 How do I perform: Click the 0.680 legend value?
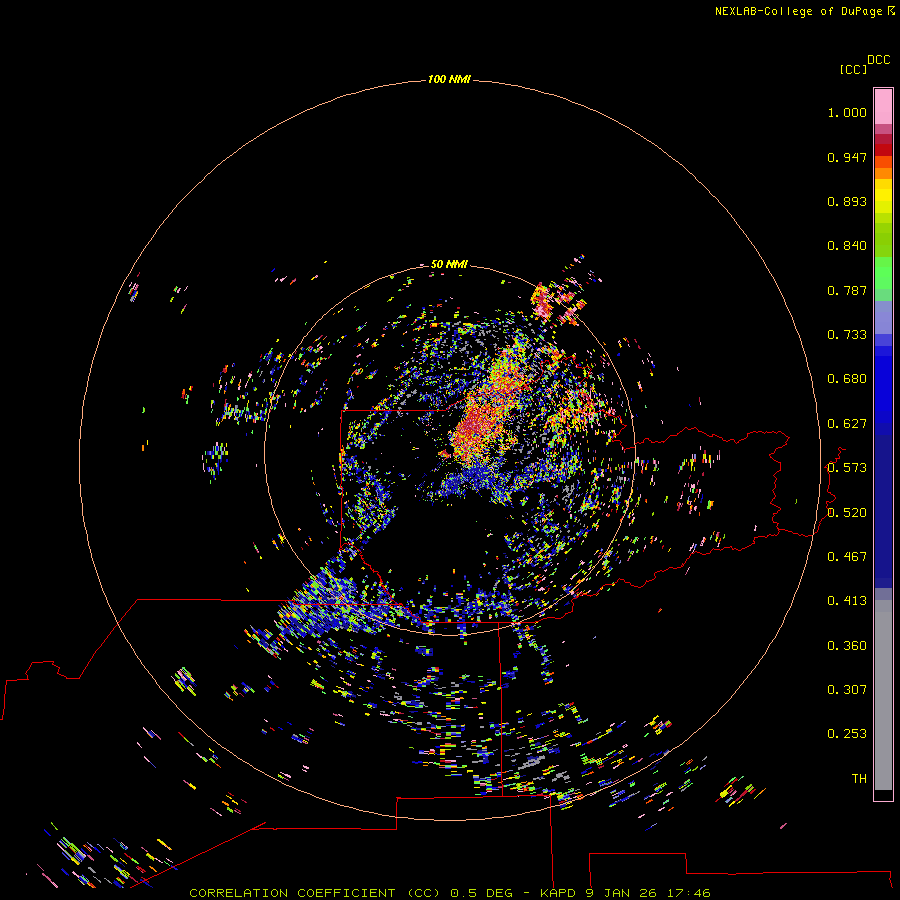pyautogui.click(x=847, y=379)
